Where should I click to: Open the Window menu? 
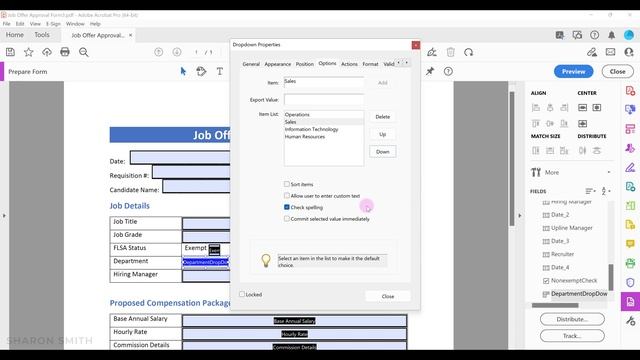point(75,24)
